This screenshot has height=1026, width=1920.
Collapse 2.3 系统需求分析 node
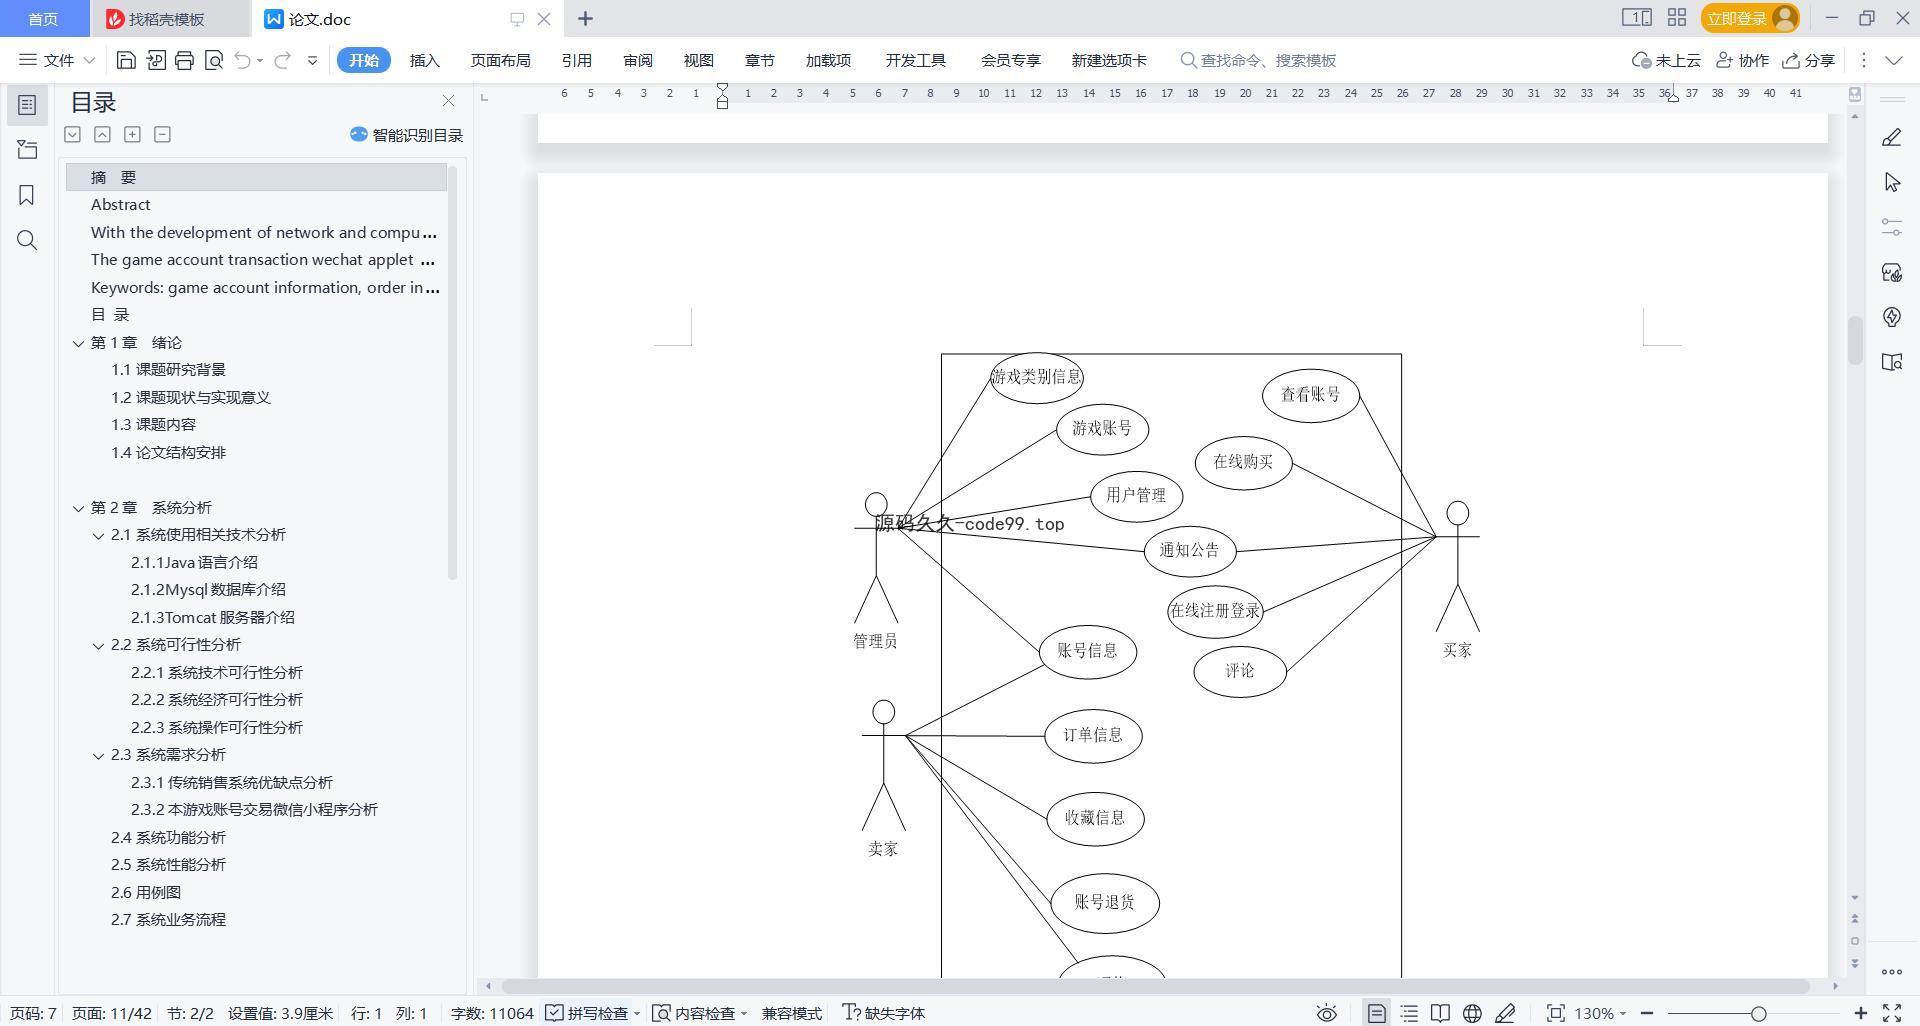tap(98, 755)
